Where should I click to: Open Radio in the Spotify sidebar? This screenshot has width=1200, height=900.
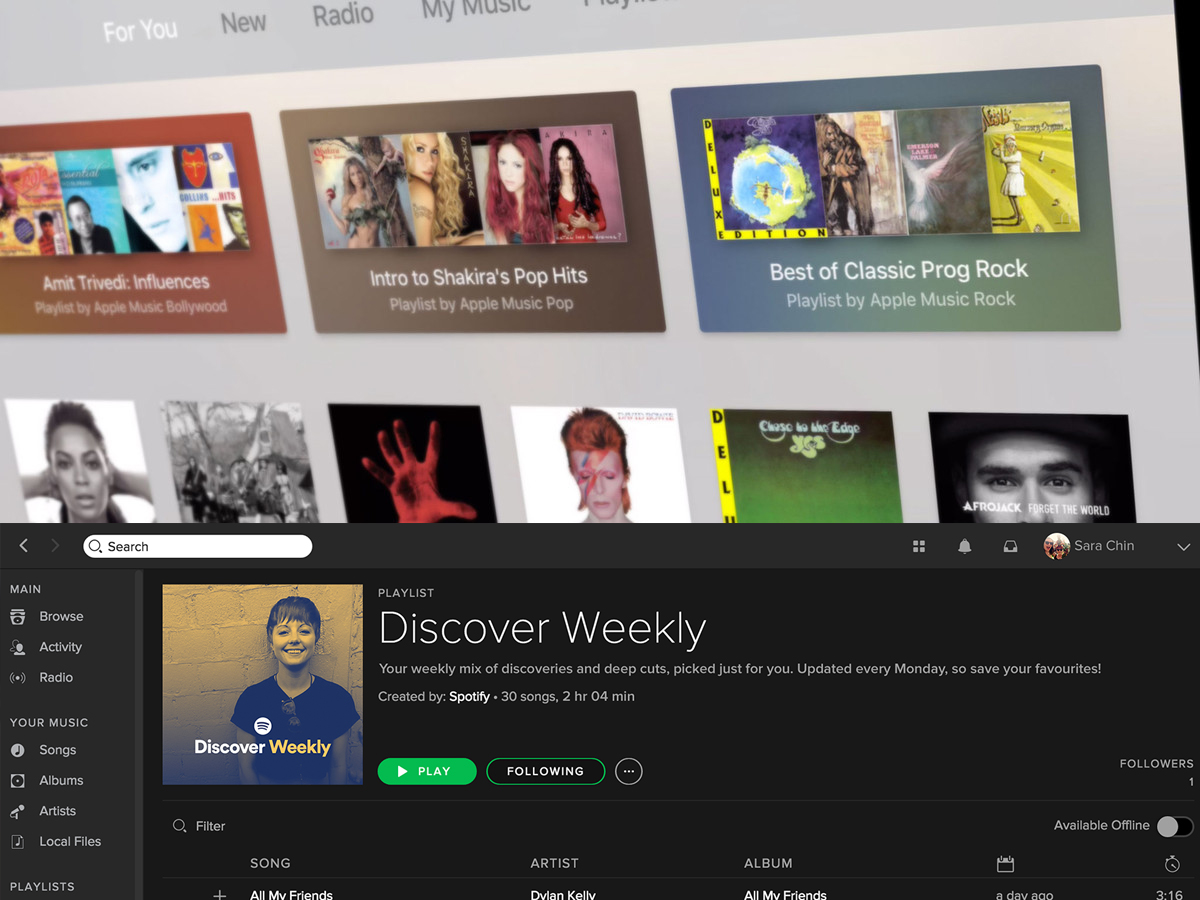(56, 677)
